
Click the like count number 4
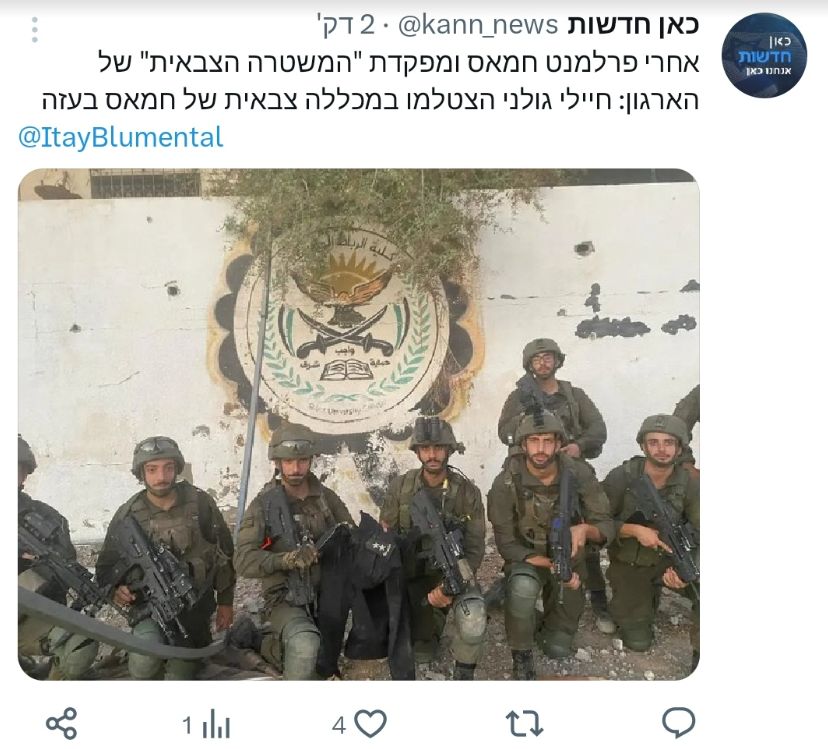[338, 725]
